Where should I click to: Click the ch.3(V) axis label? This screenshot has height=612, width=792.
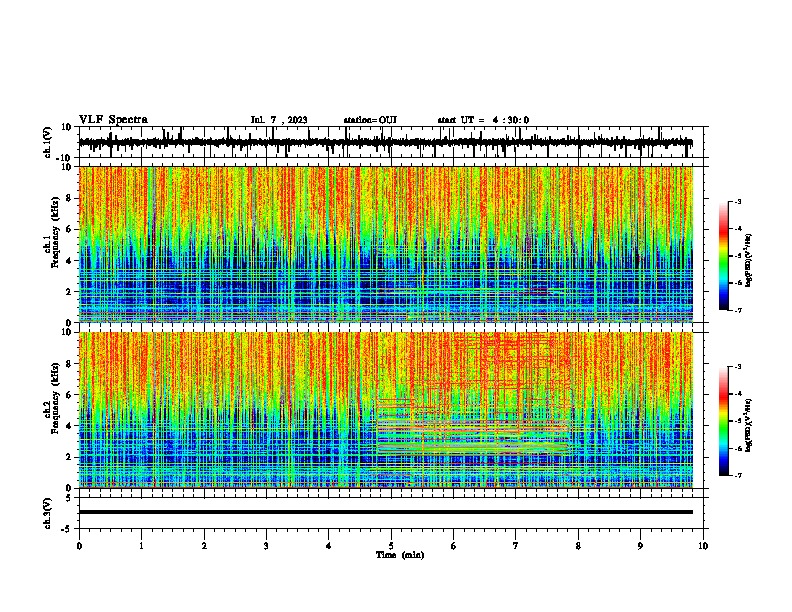47,513
